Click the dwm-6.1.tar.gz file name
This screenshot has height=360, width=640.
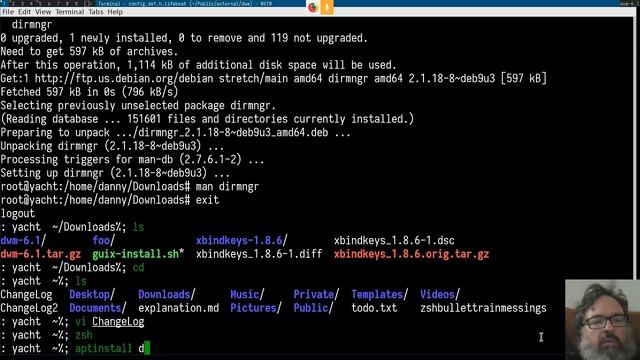tap(40, 254)
